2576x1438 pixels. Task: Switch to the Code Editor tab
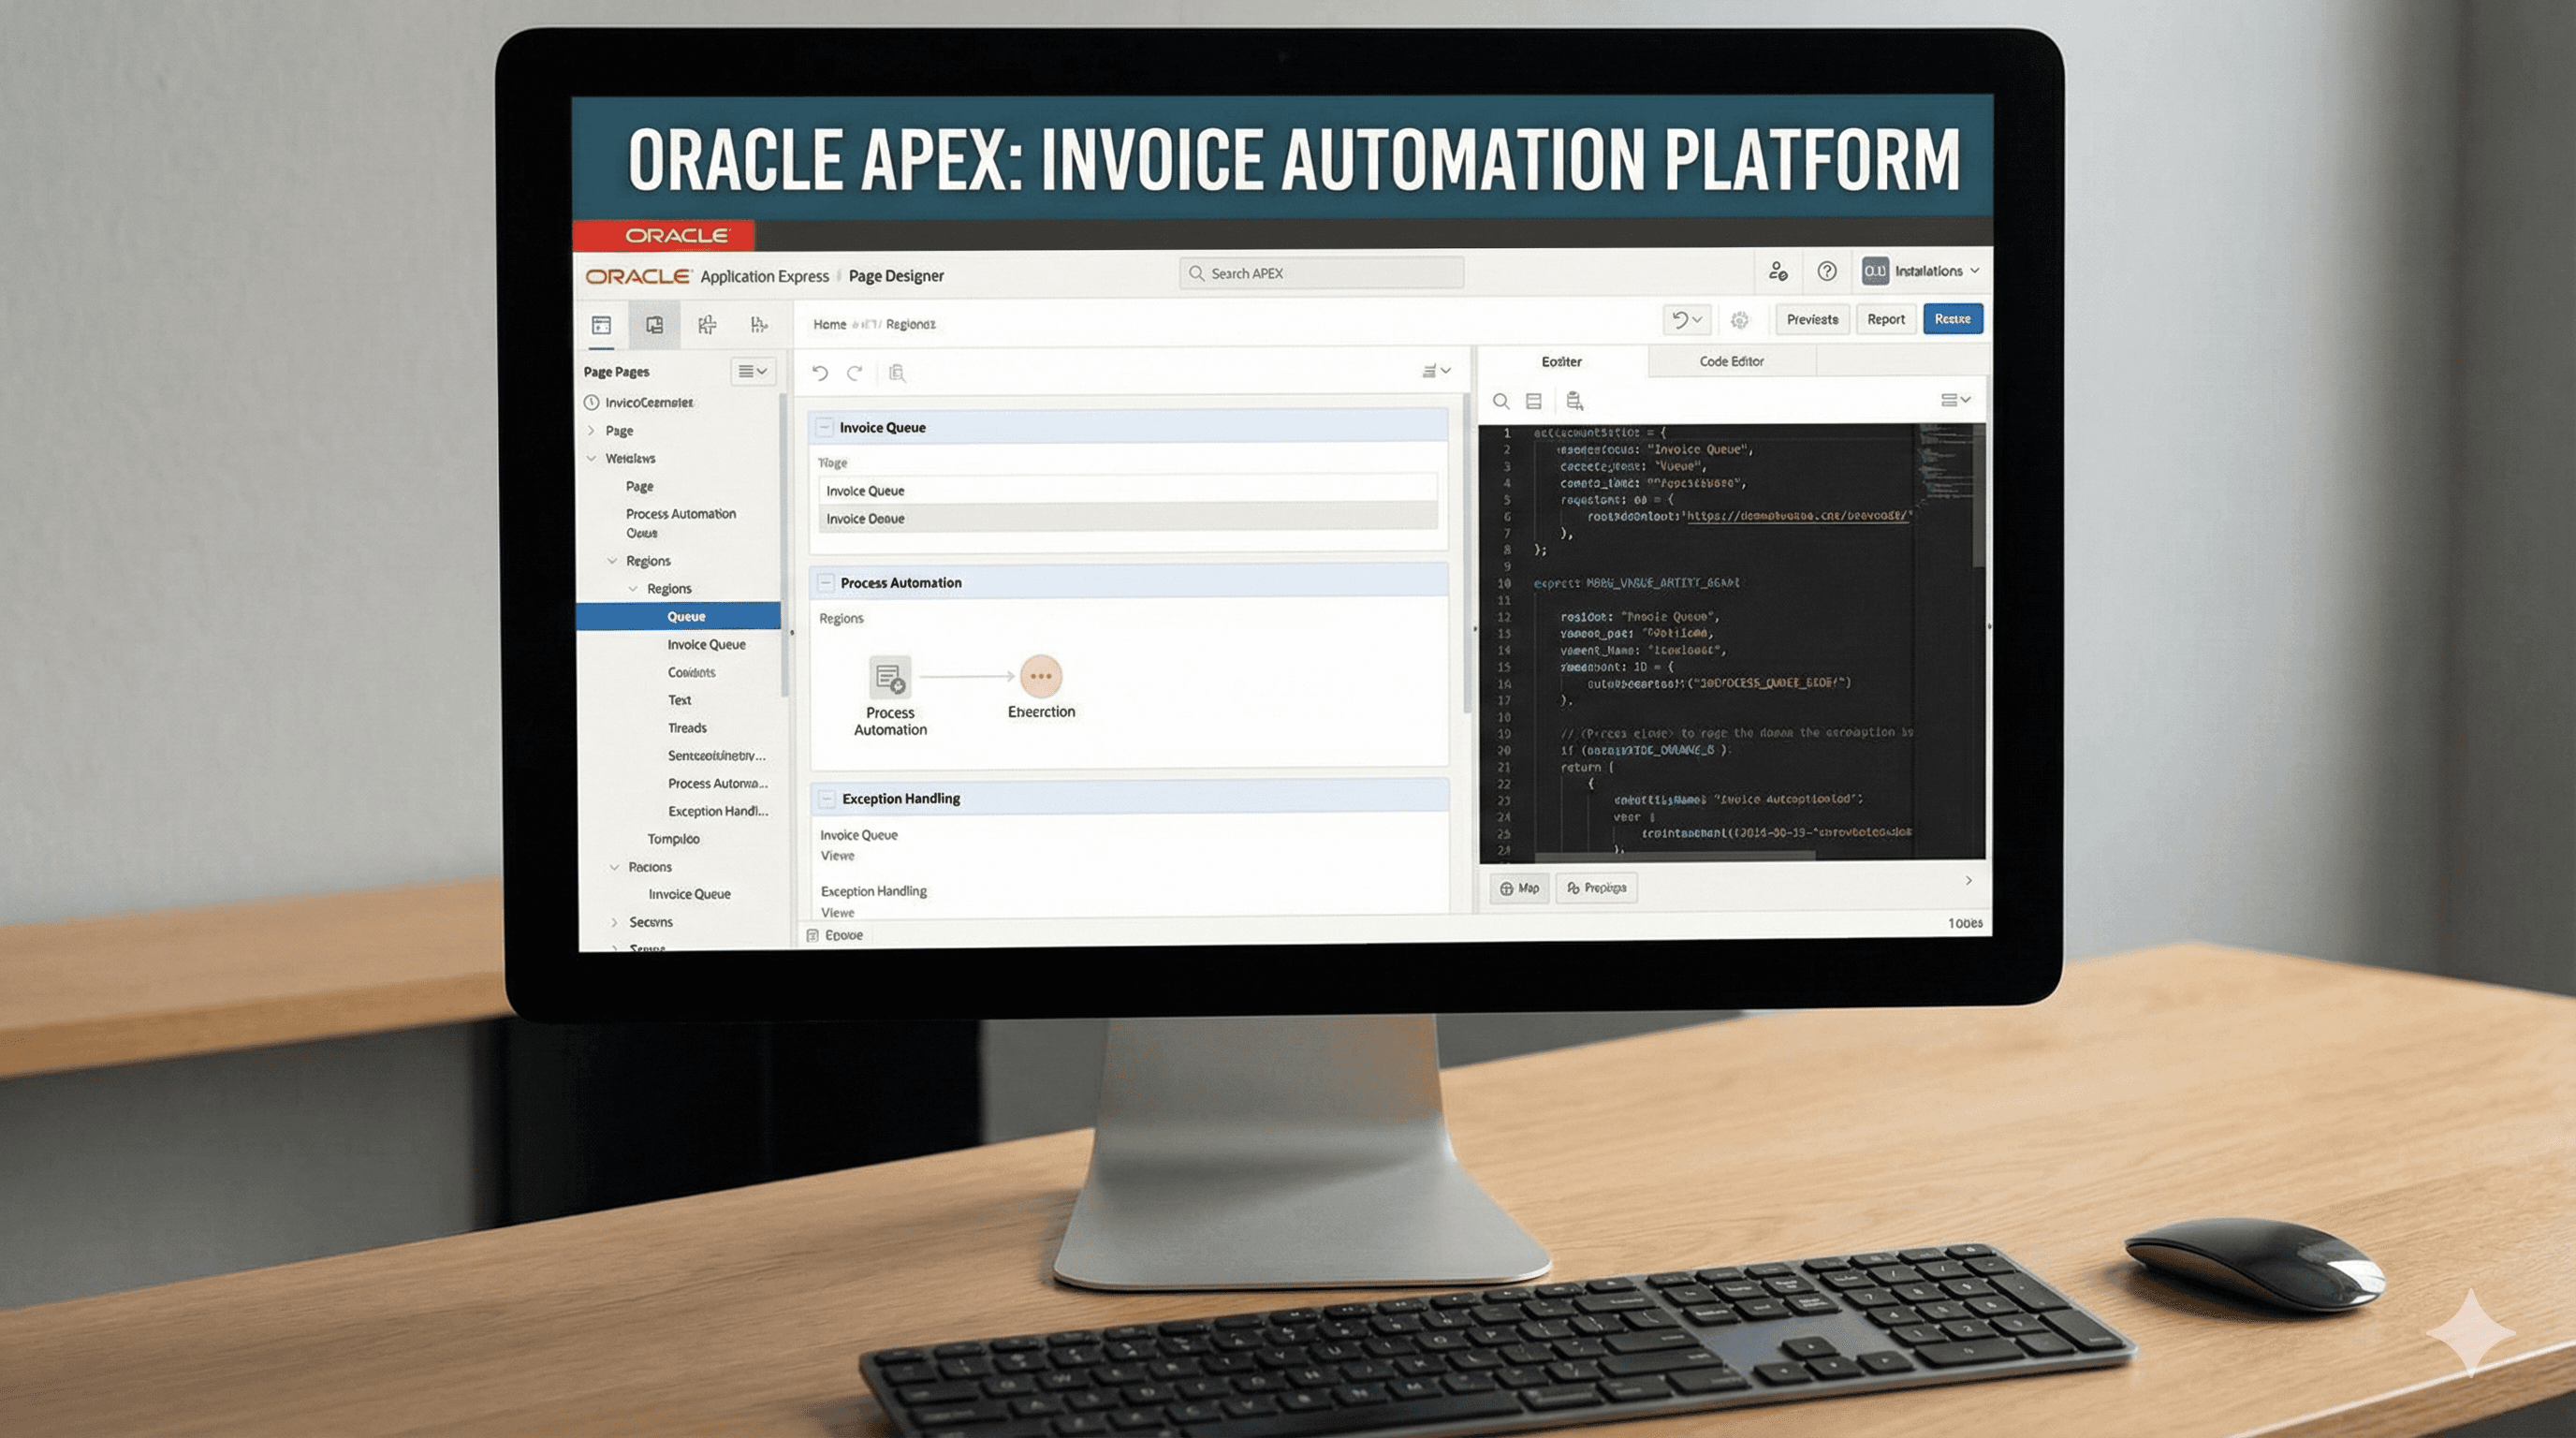coord(1731,362)
